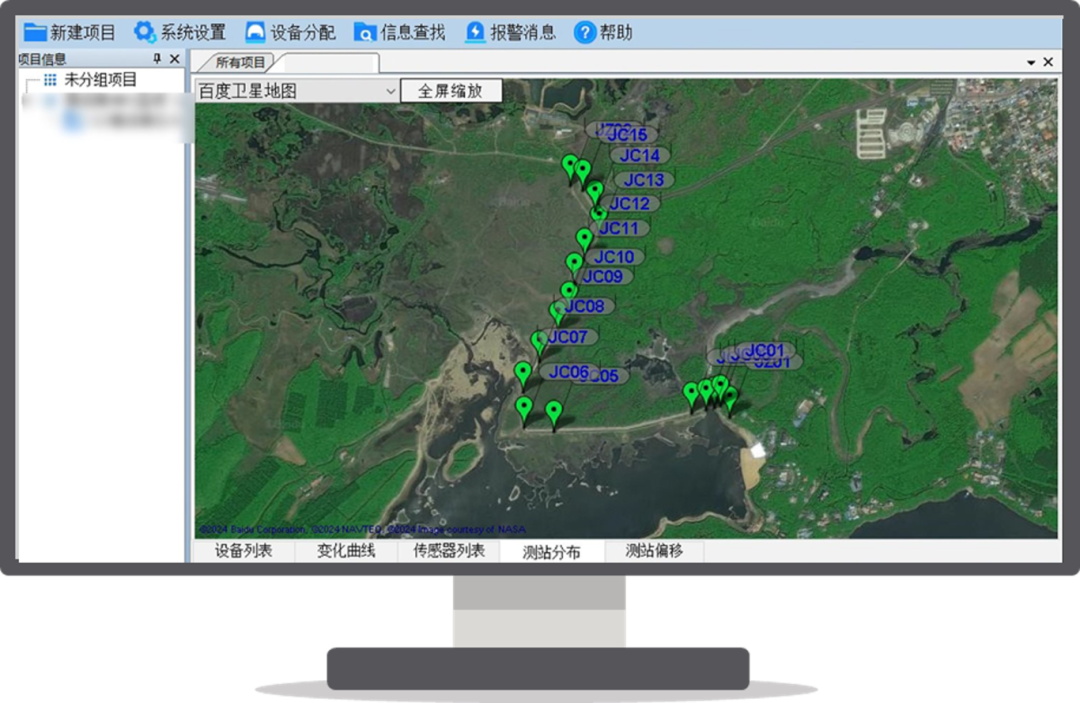Open 系统设置 gear icon

tap(145, 32)
